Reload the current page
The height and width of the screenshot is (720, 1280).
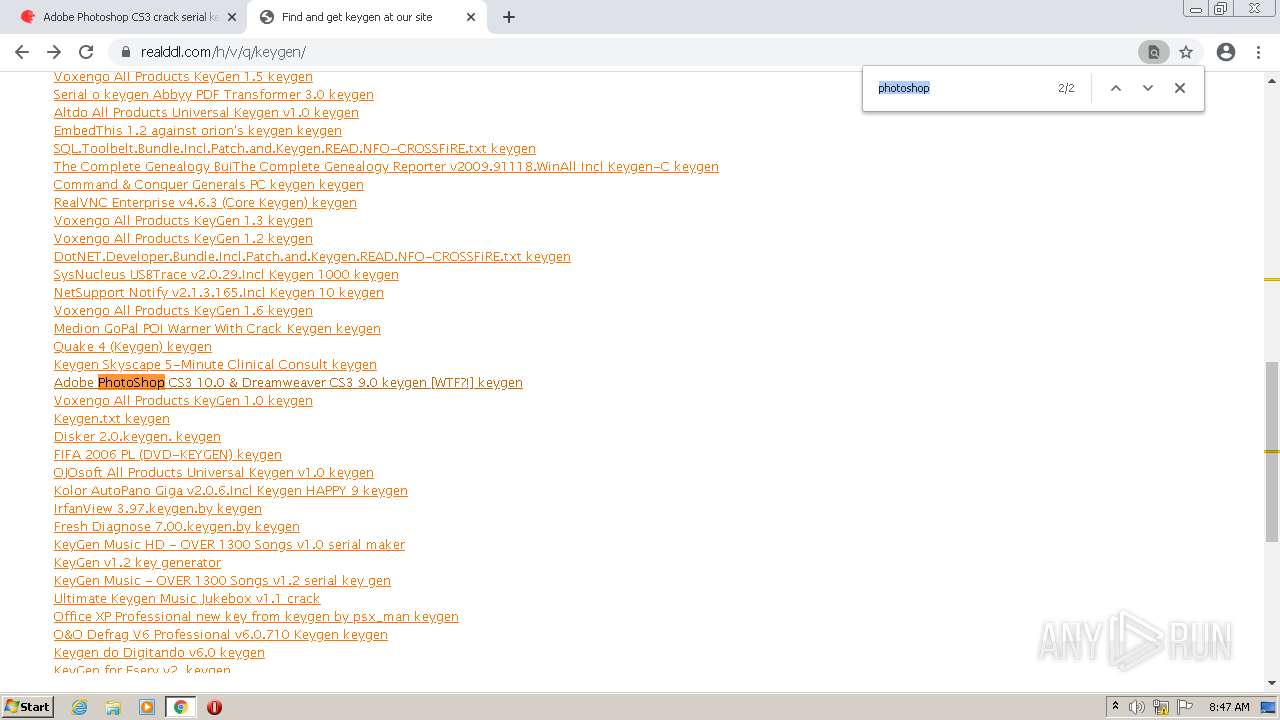click(x=86, y=52)
